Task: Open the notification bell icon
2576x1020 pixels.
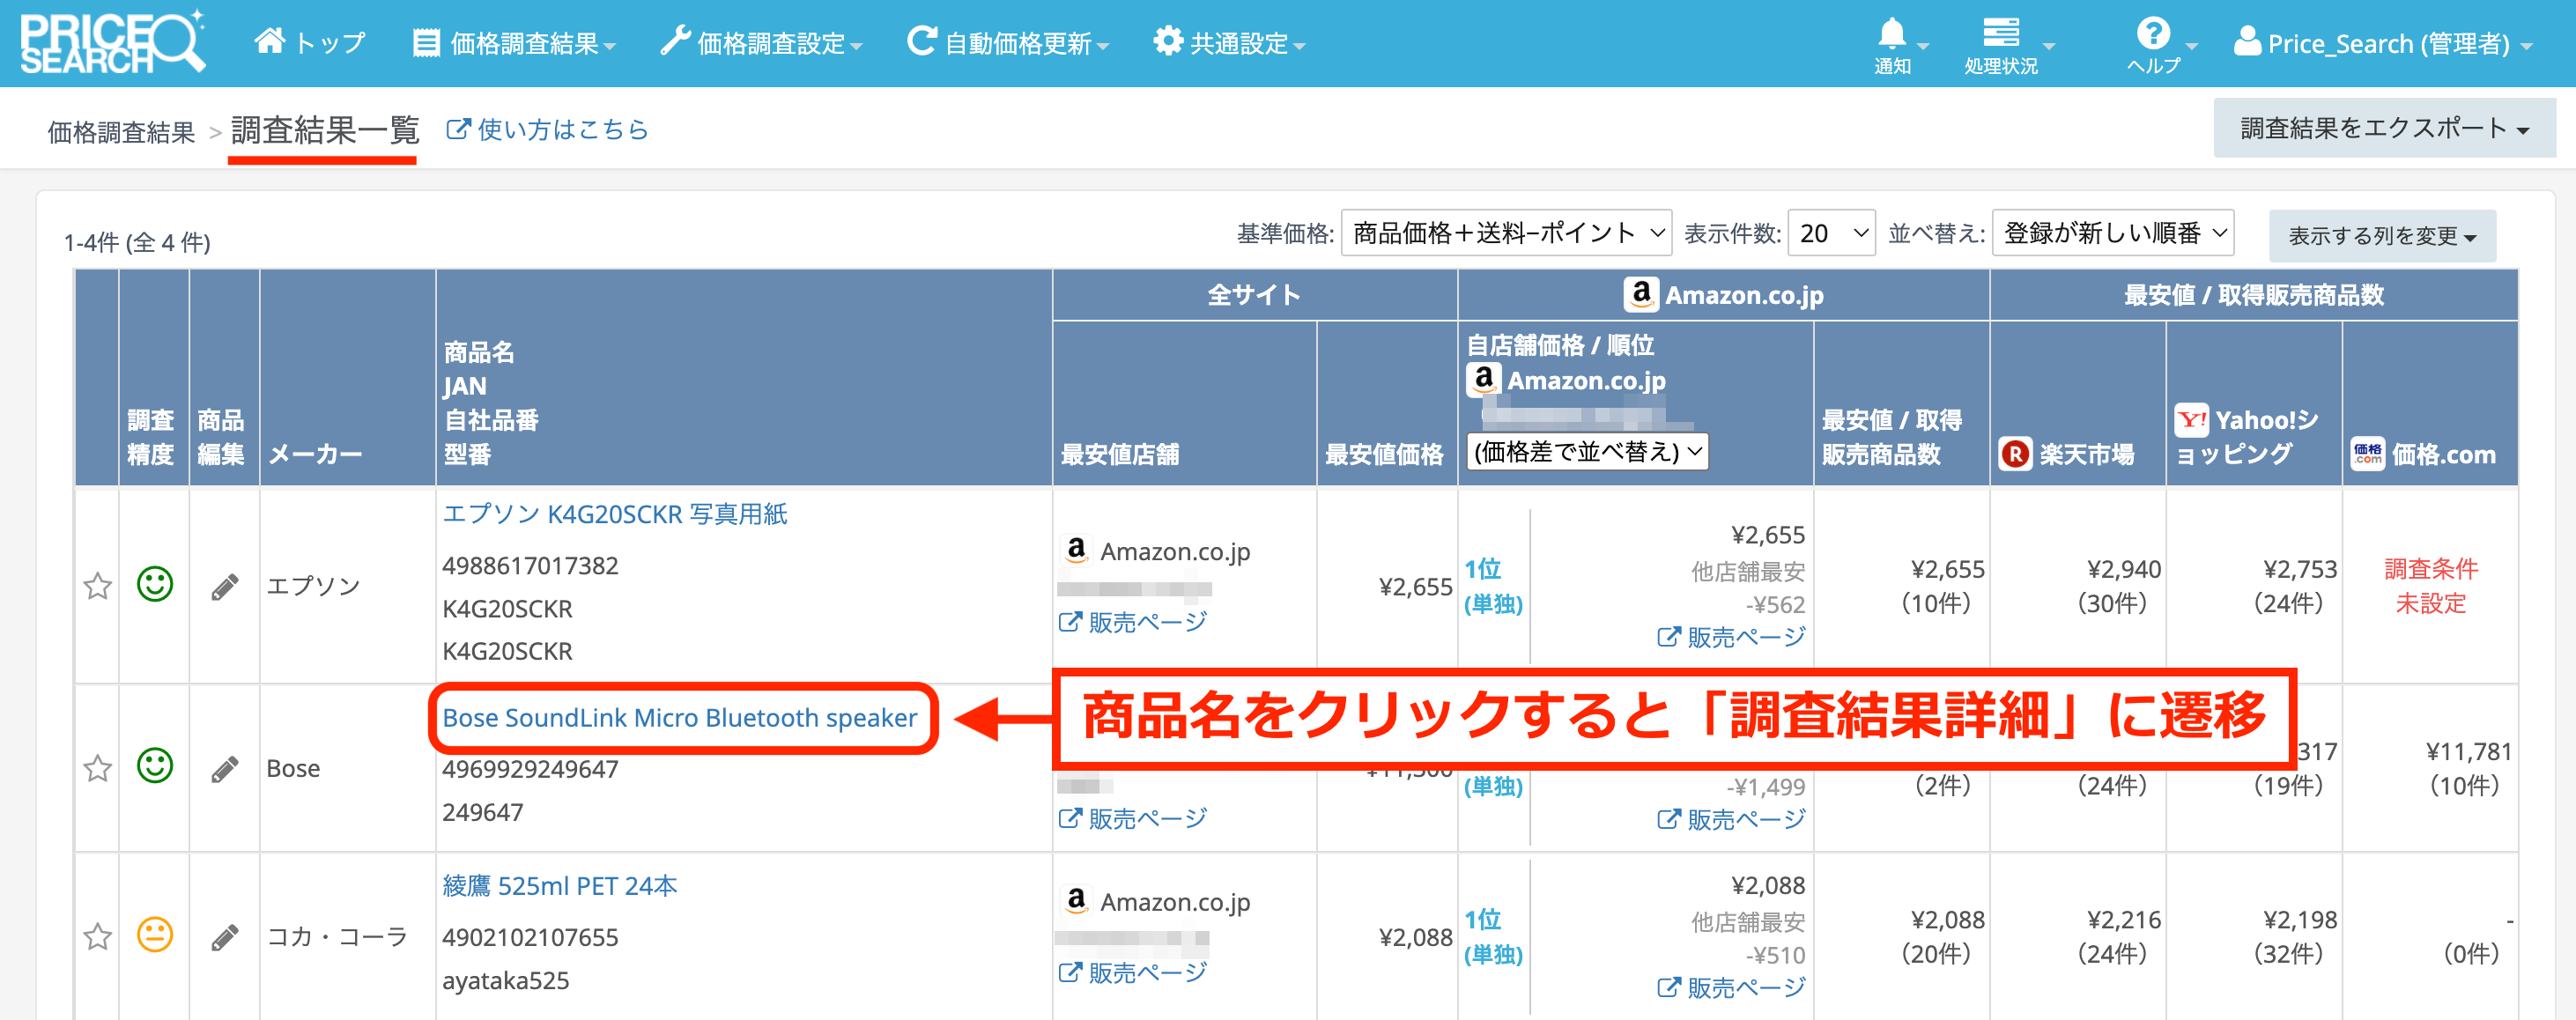Action: click(1891, 36)
